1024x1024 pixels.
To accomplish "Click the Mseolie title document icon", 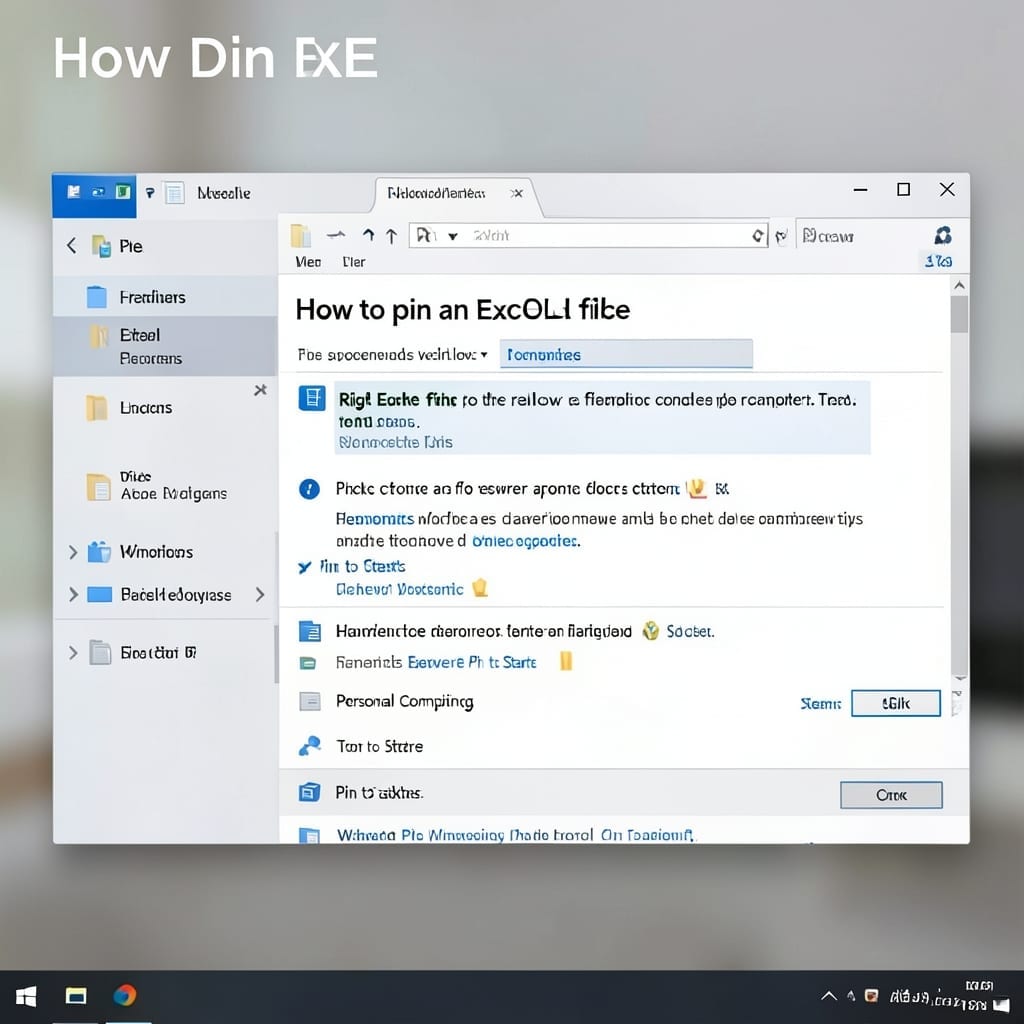I will click(x=174, y=193).
